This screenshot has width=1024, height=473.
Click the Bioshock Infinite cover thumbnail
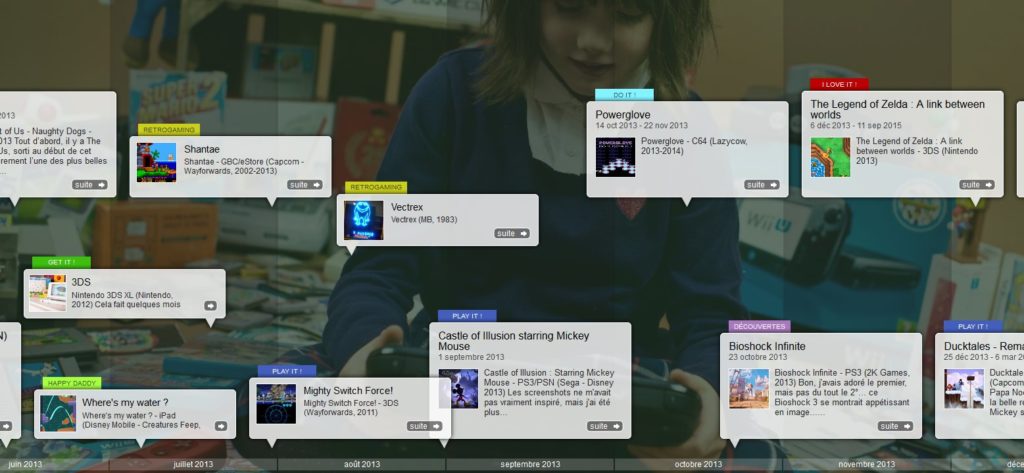pos(748,388)
